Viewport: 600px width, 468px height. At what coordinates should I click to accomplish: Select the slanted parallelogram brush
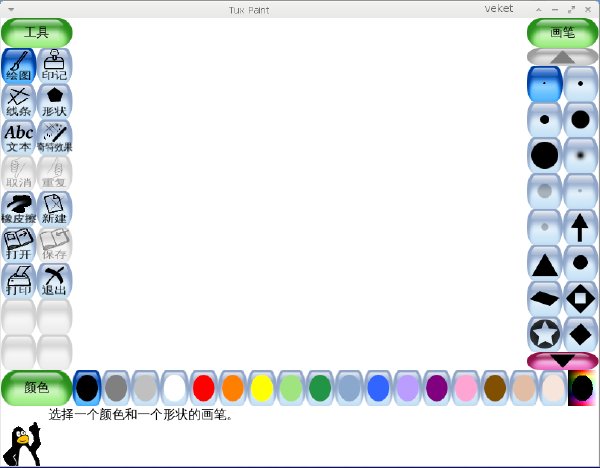pos(545,298)
